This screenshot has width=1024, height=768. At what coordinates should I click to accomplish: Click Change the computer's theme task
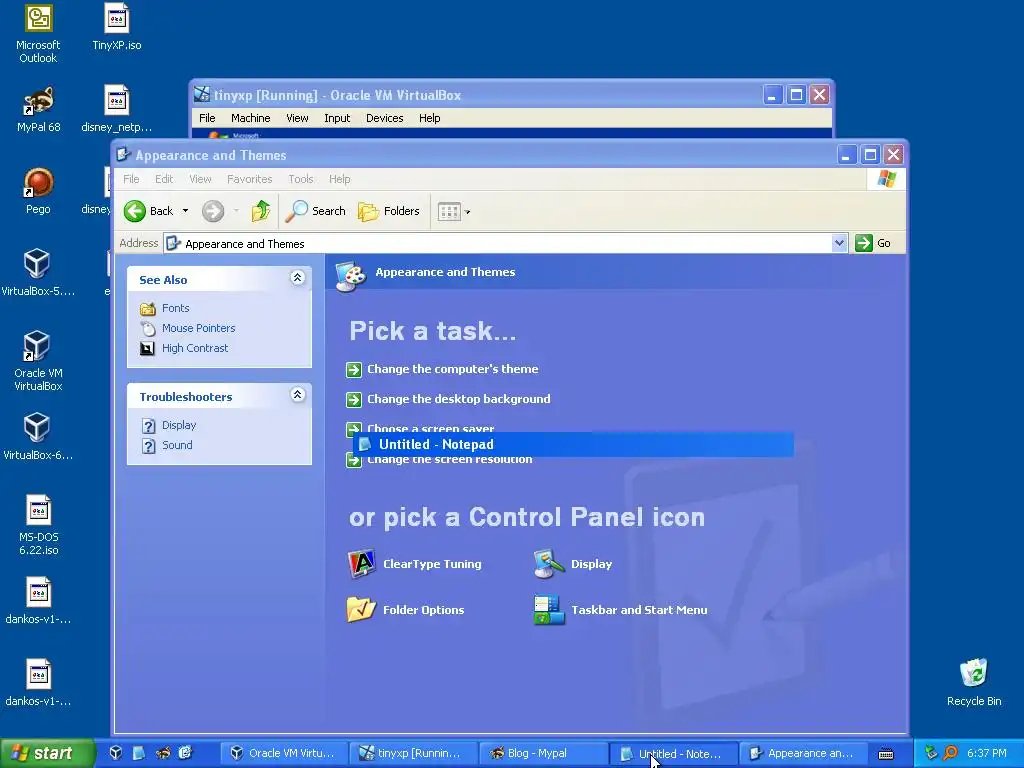pyautogui.click(x=453, y=369)
